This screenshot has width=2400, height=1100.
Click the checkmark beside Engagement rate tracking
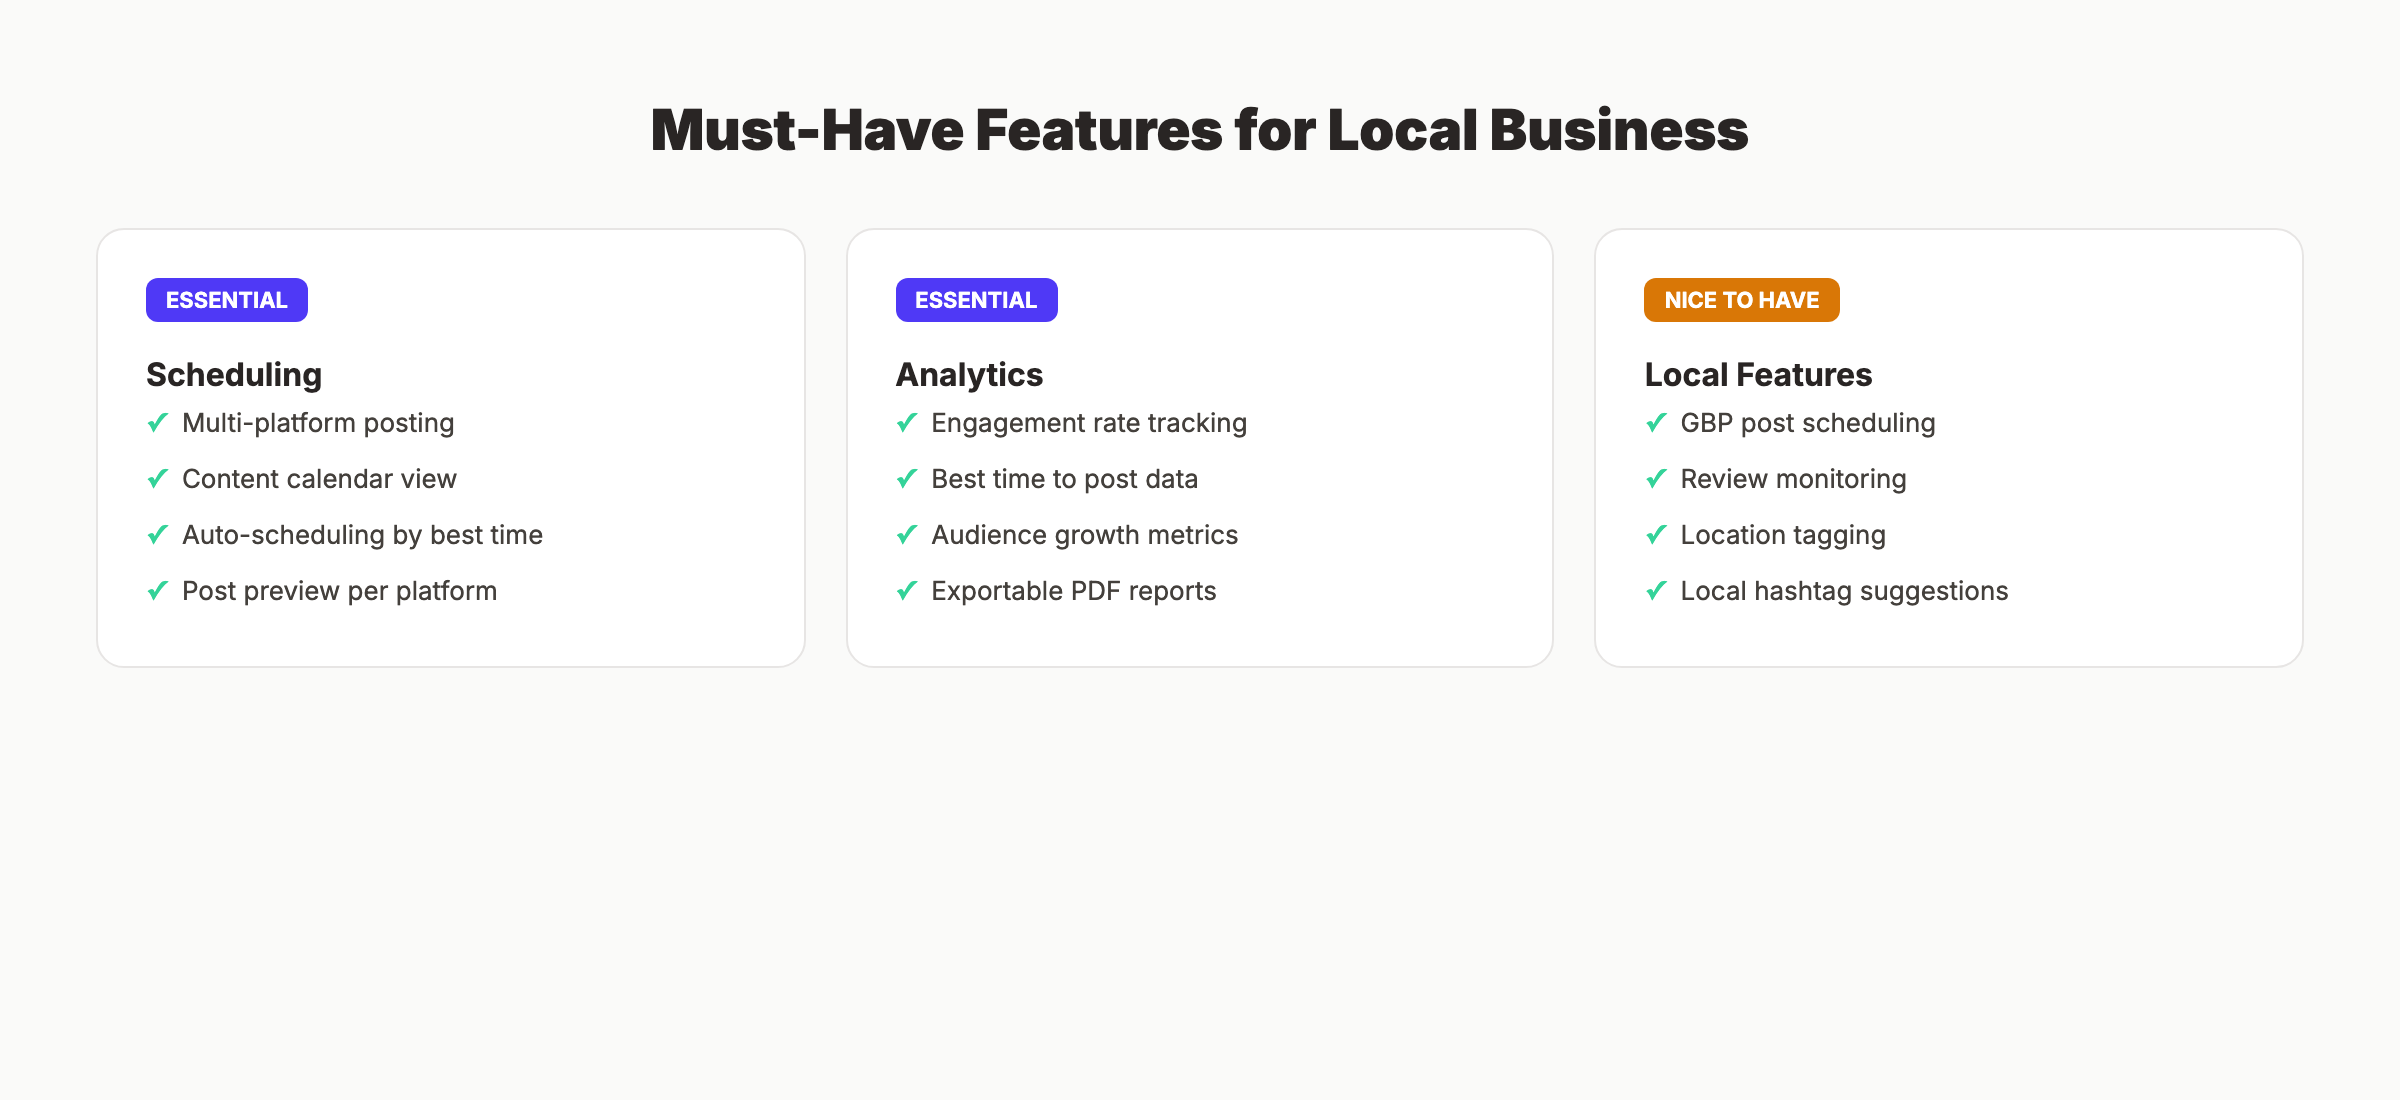tap(906, 423)
